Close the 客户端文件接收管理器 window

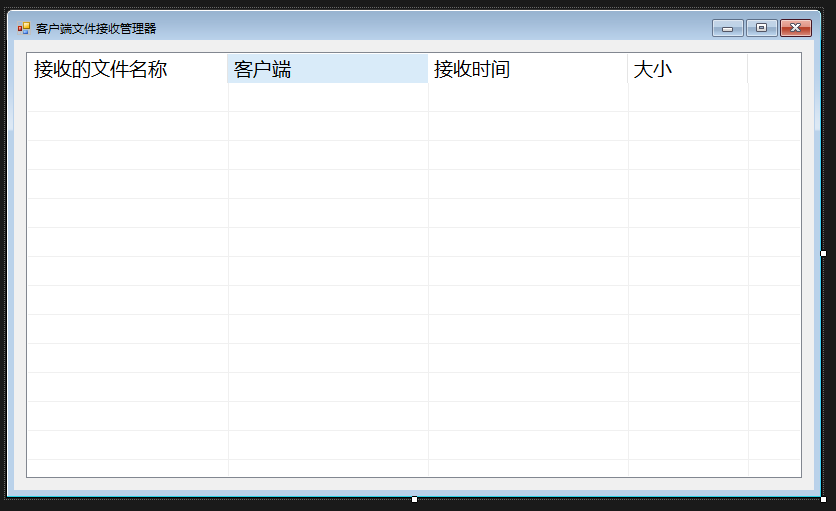(796, 28)
